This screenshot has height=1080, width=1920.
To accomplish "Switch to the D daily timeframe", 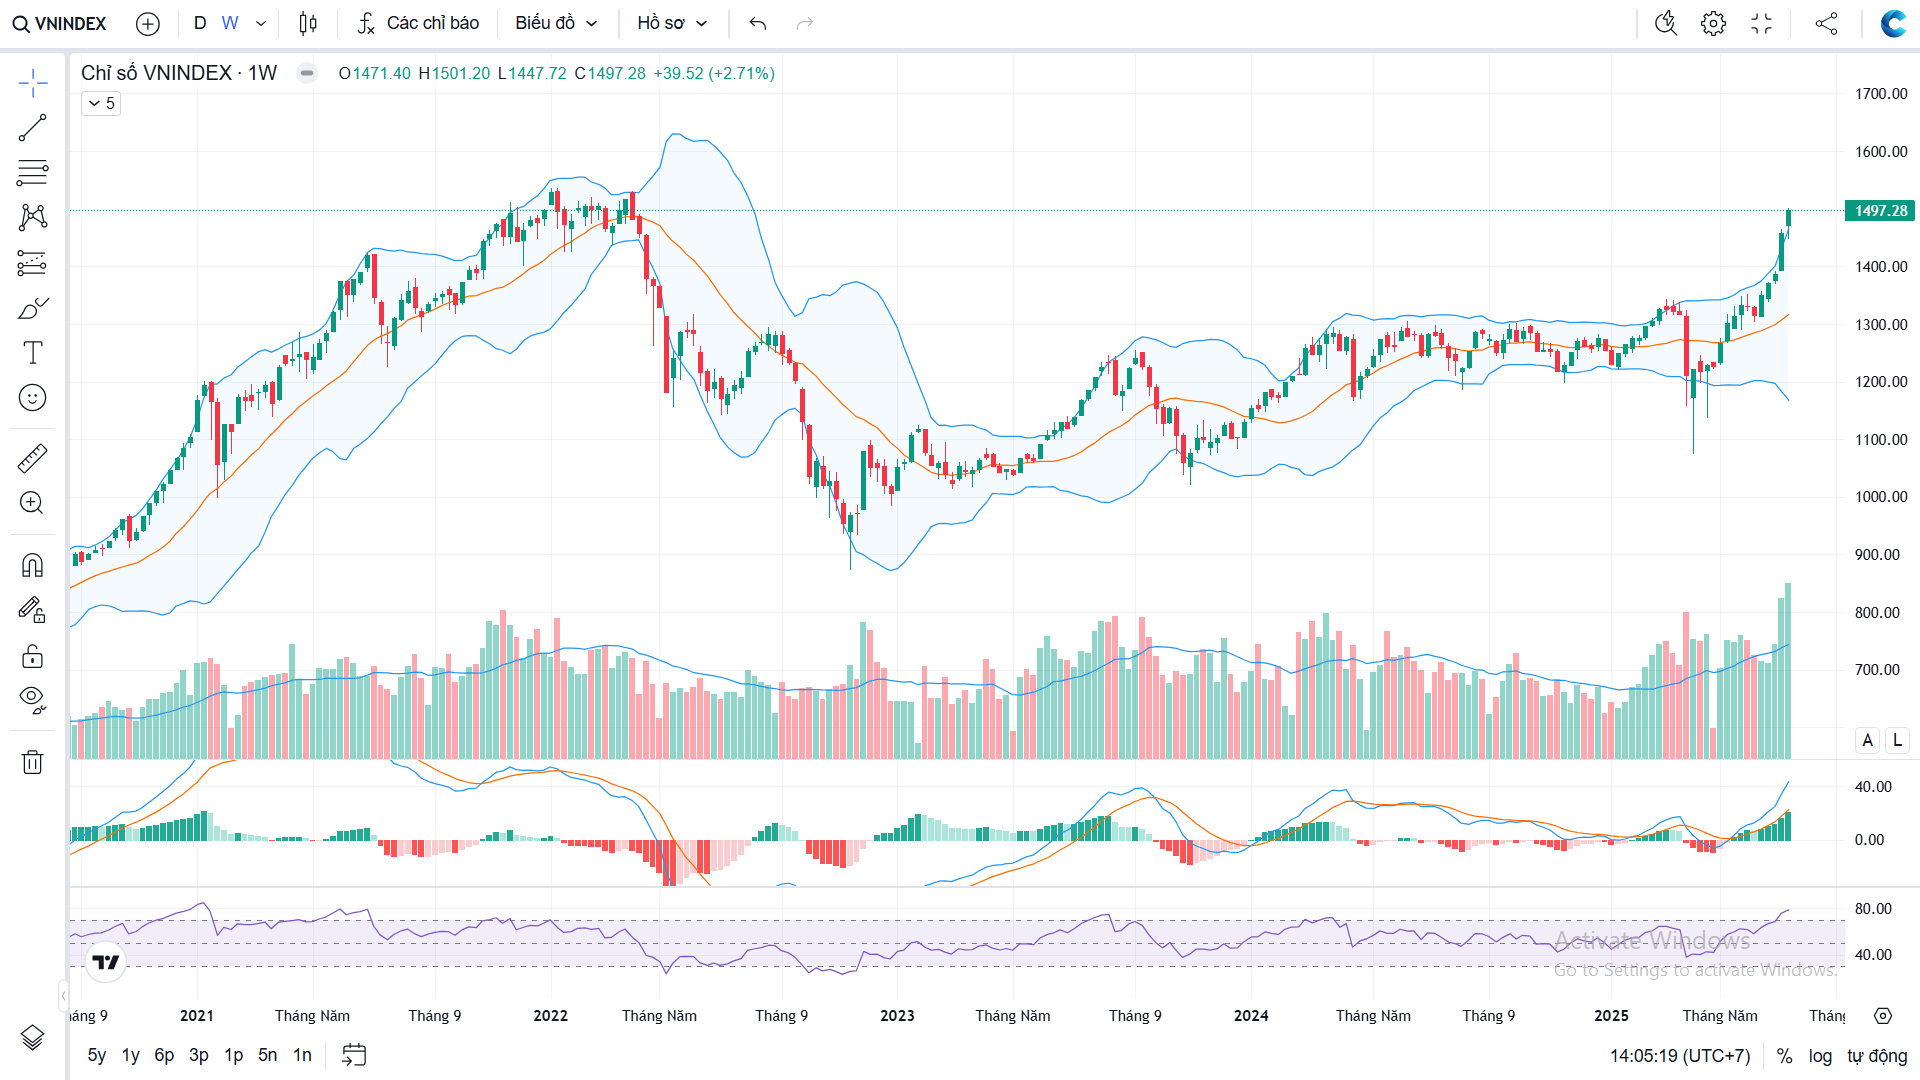I will pyautogui.click(x=200, y=23).
